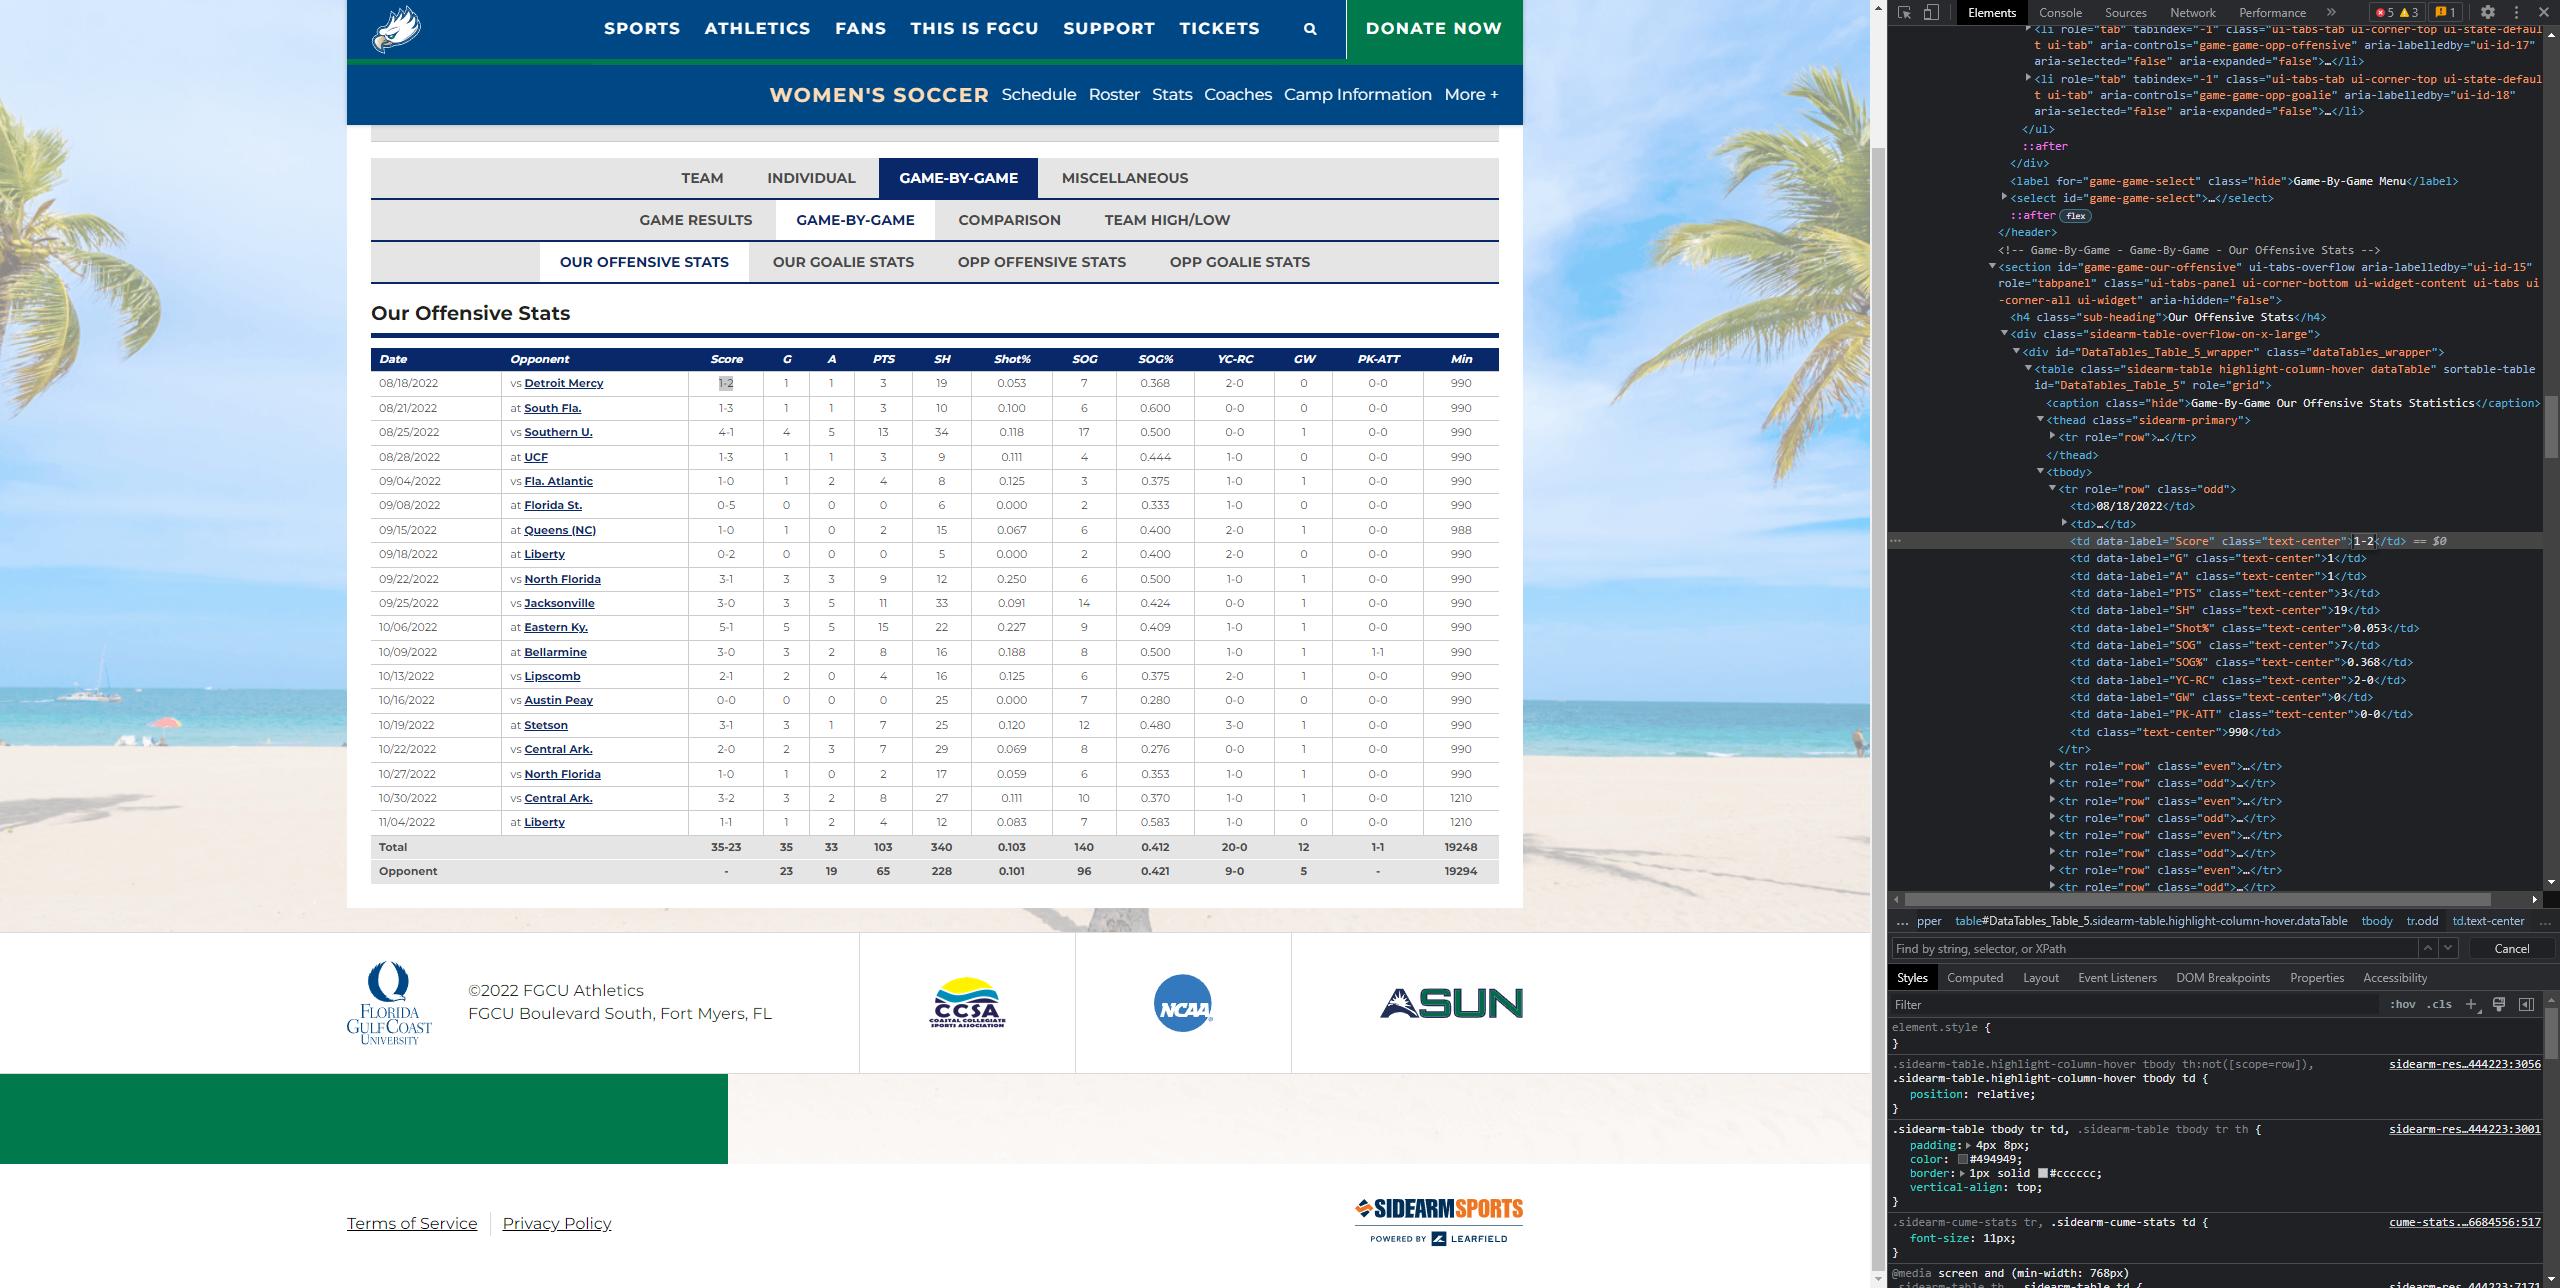Activate the inspect element picker icon
The image size is (2560, 1288).
coord(1904,13)
